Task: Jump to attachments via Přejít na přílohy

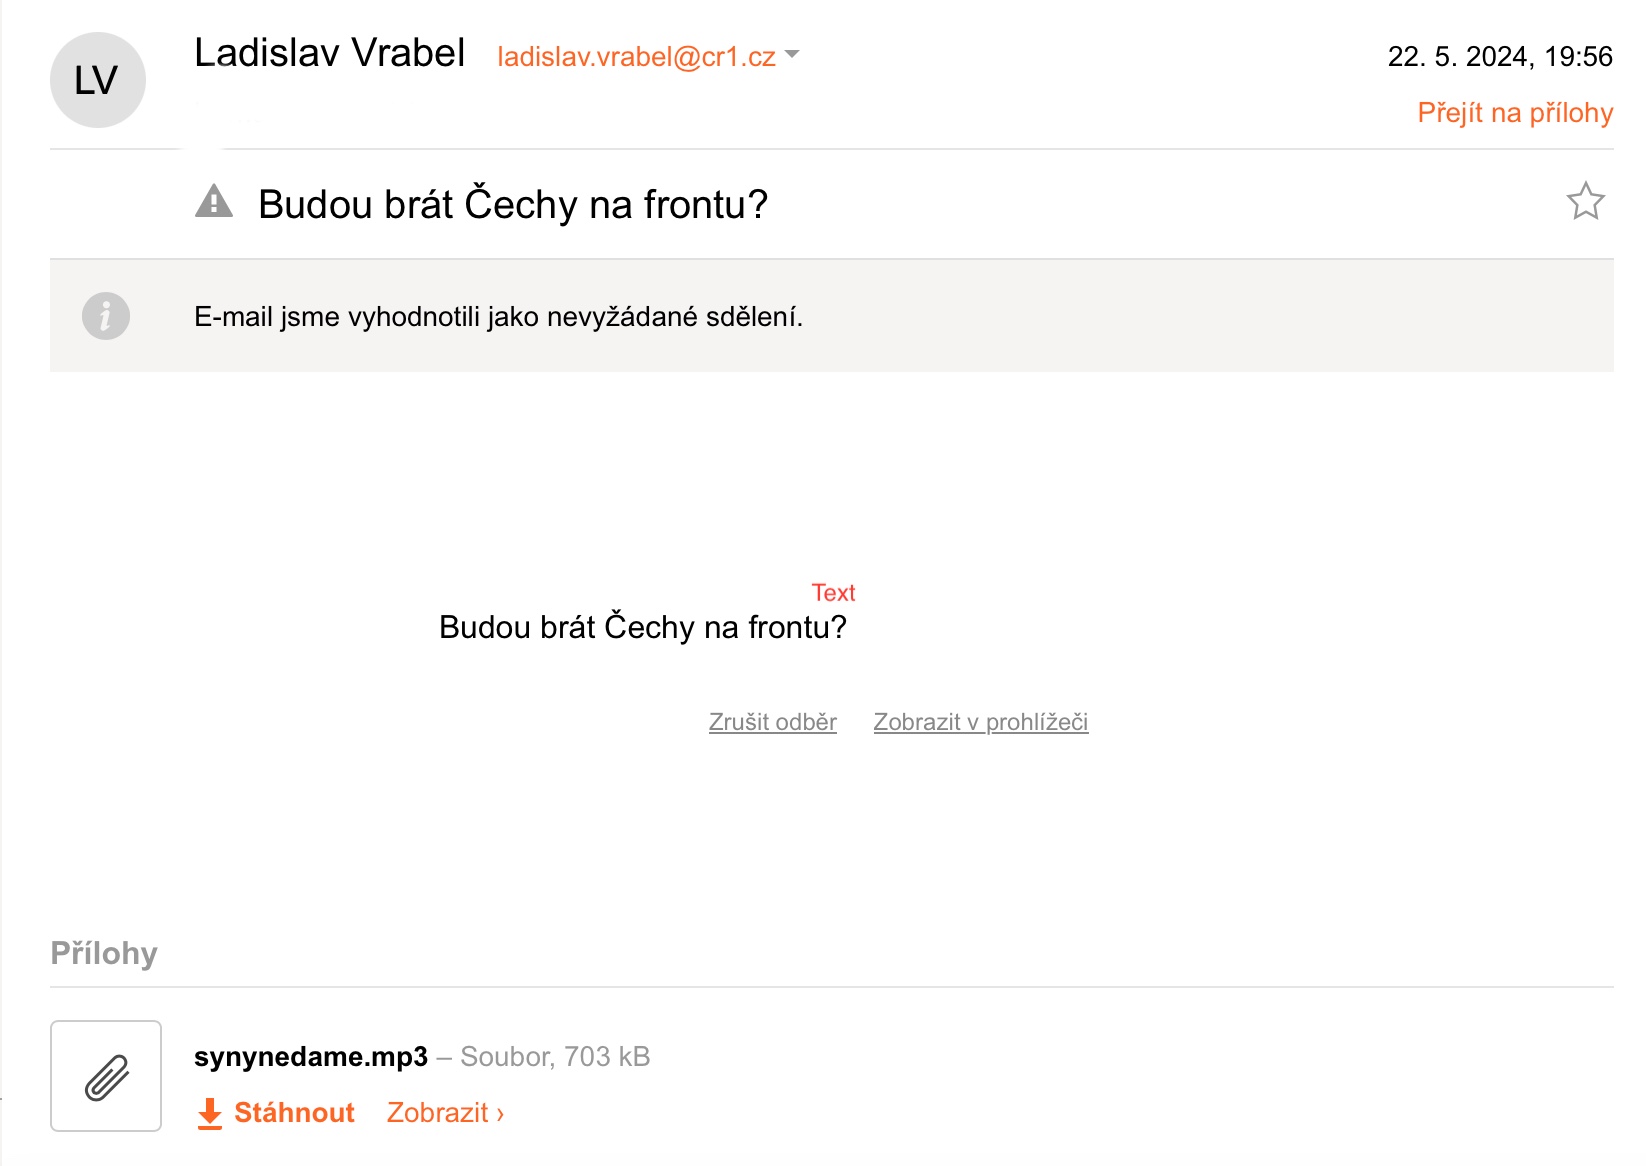Action: (1515, 113)
